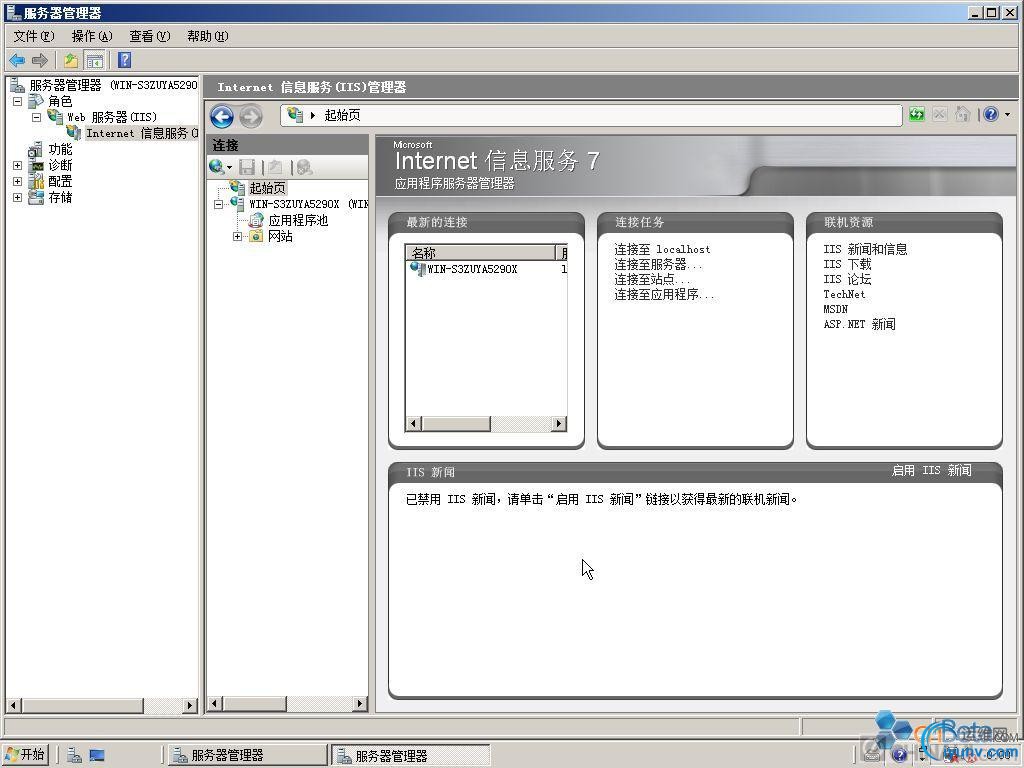Open IIS 下载 link
This screenshot has width=1024, height=768.
[847, 264]
